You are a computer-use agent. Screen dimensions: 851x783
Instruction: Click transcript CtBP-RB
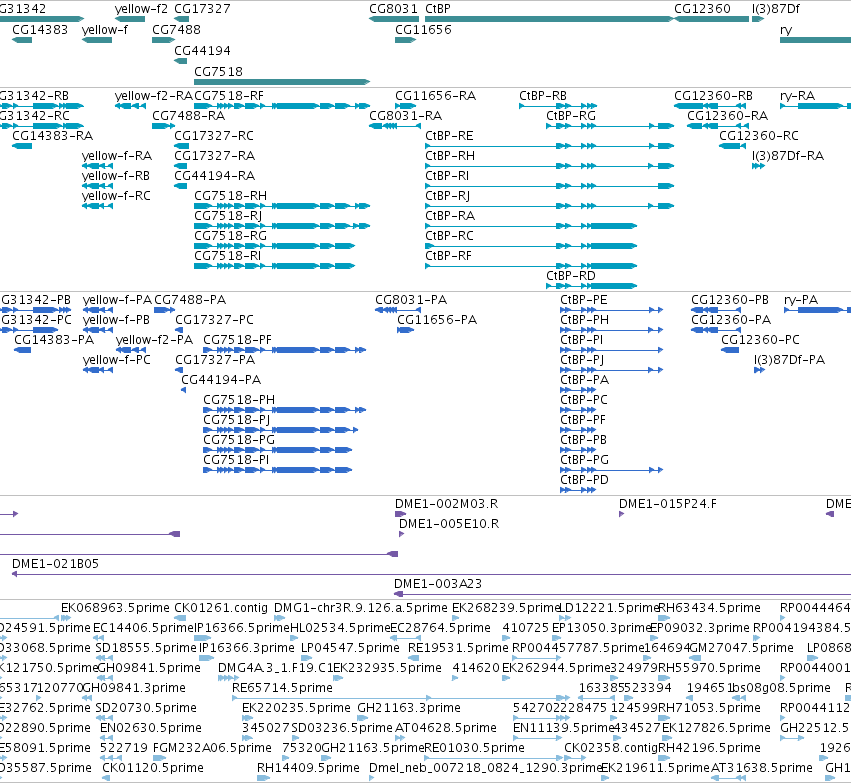pos(543,96)
